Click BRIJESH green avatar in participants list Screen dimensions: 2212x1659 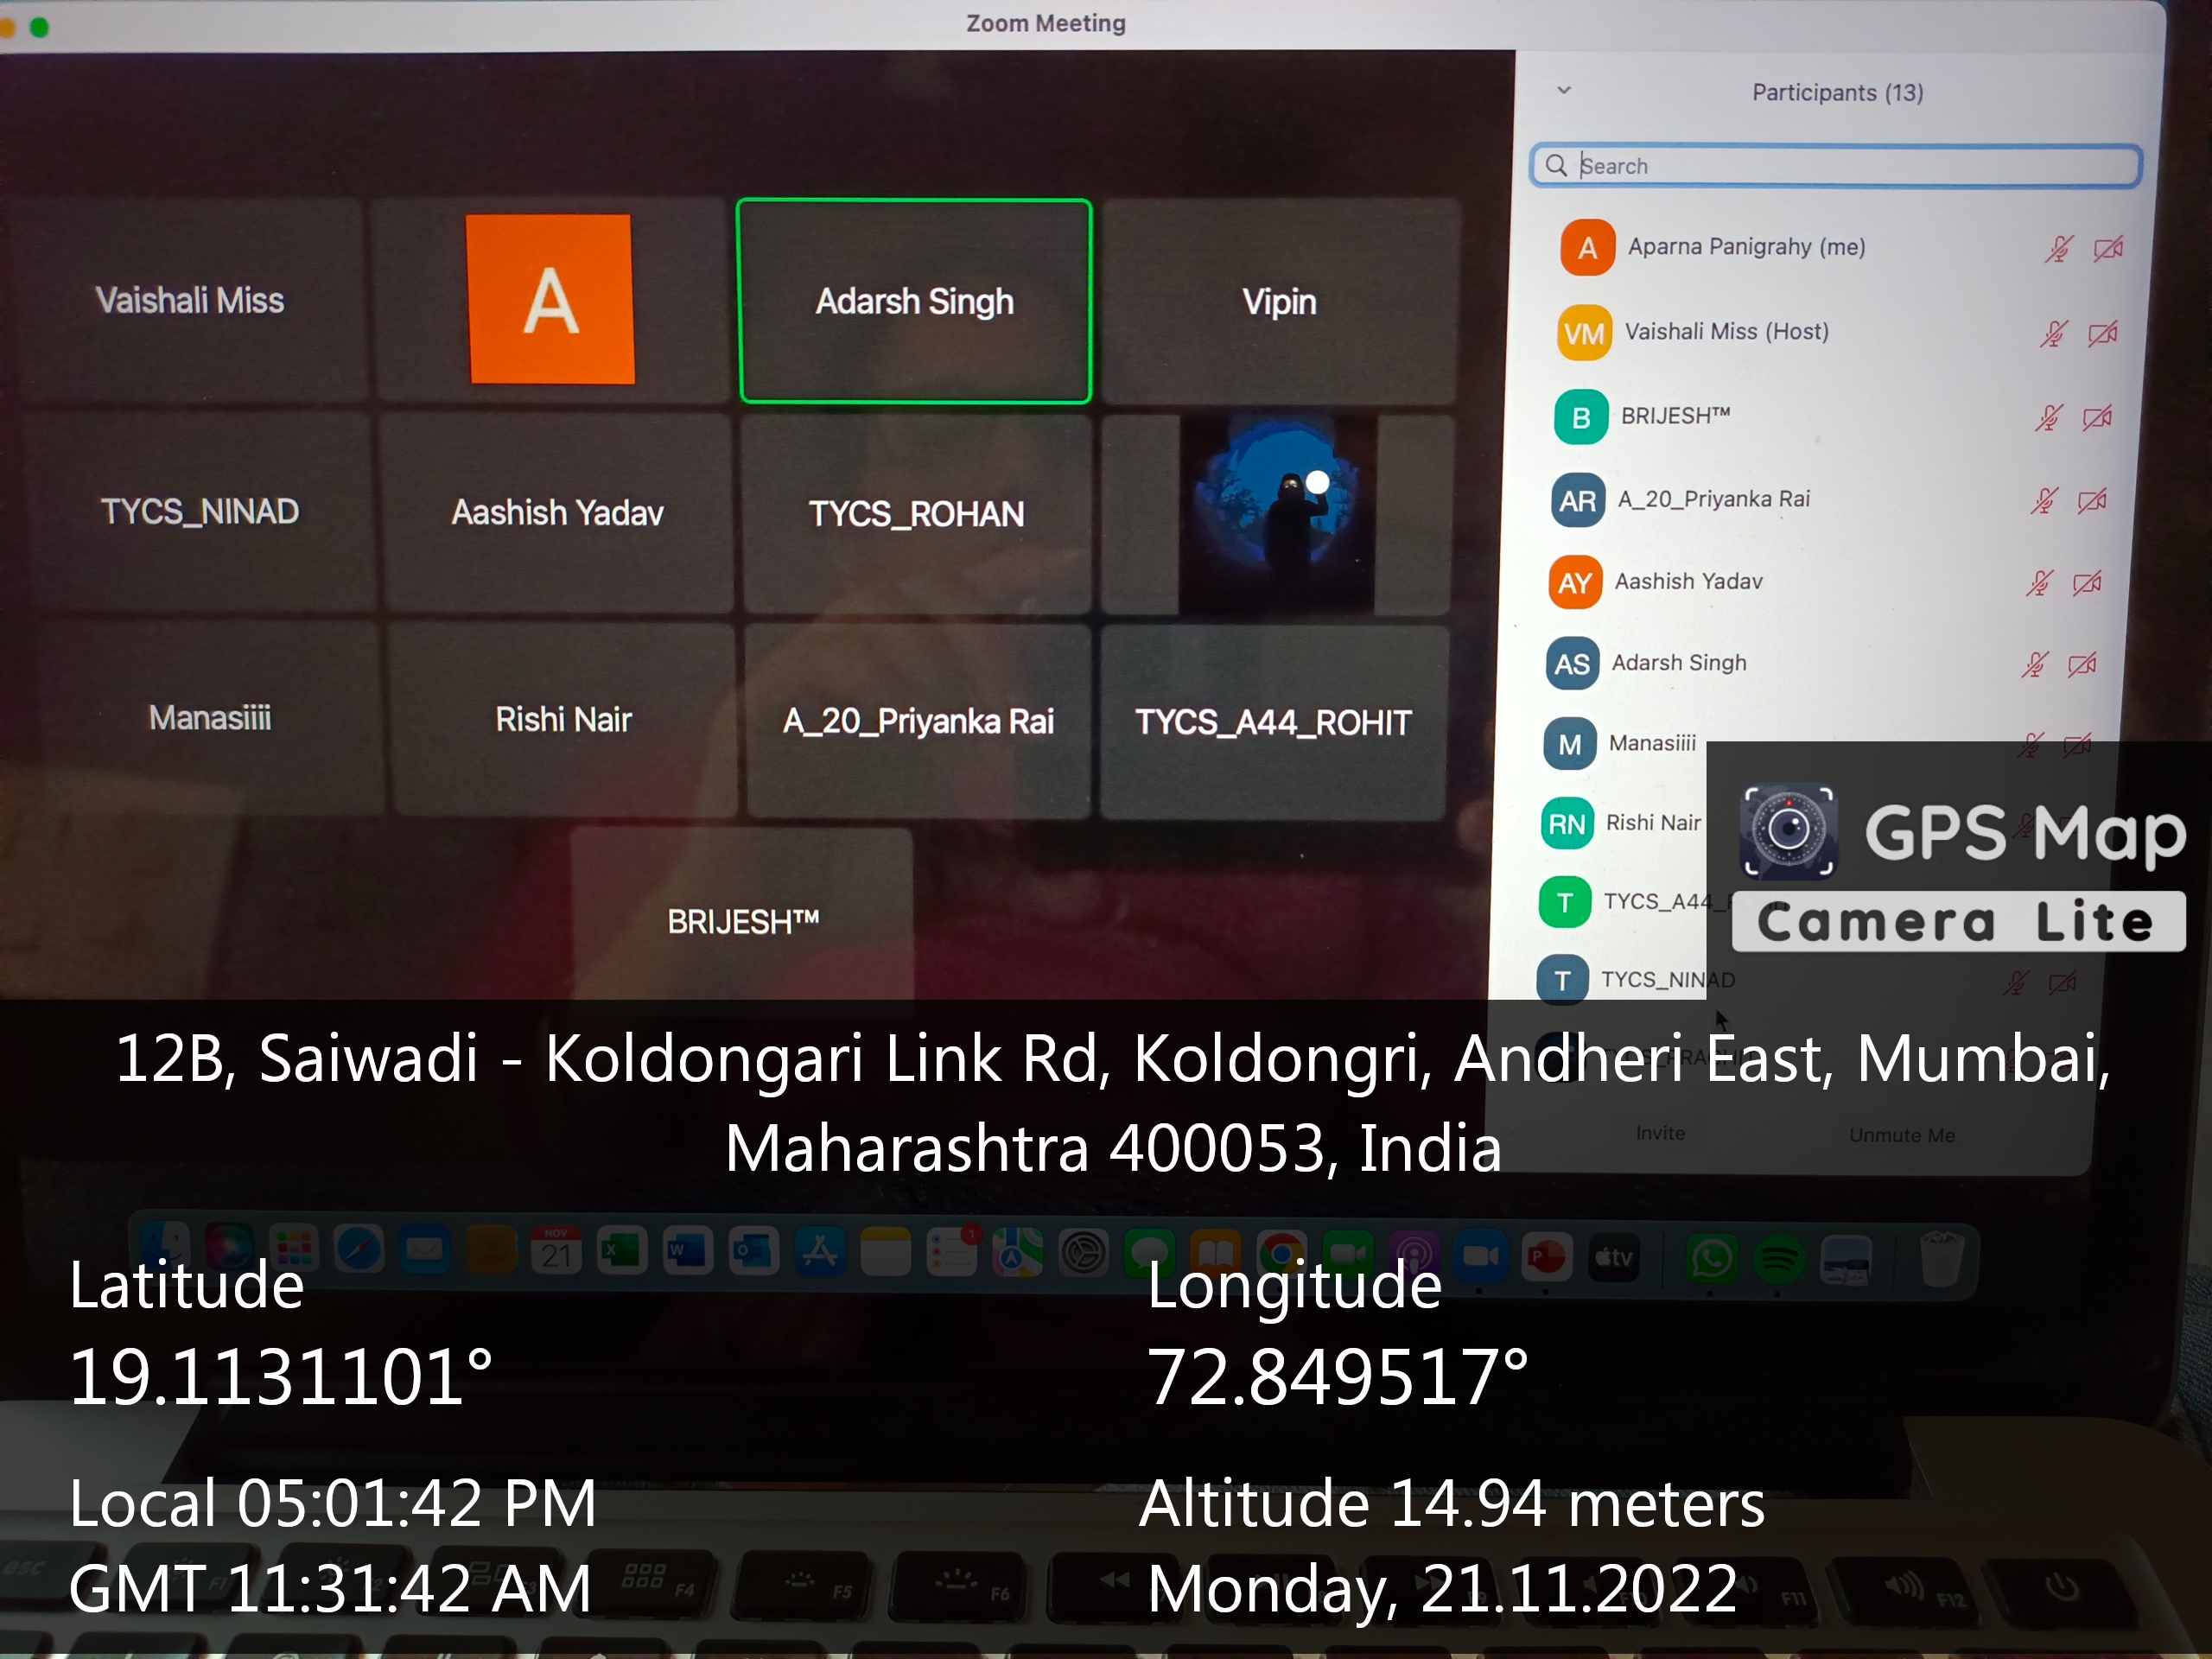click(x=1580, y=417)
